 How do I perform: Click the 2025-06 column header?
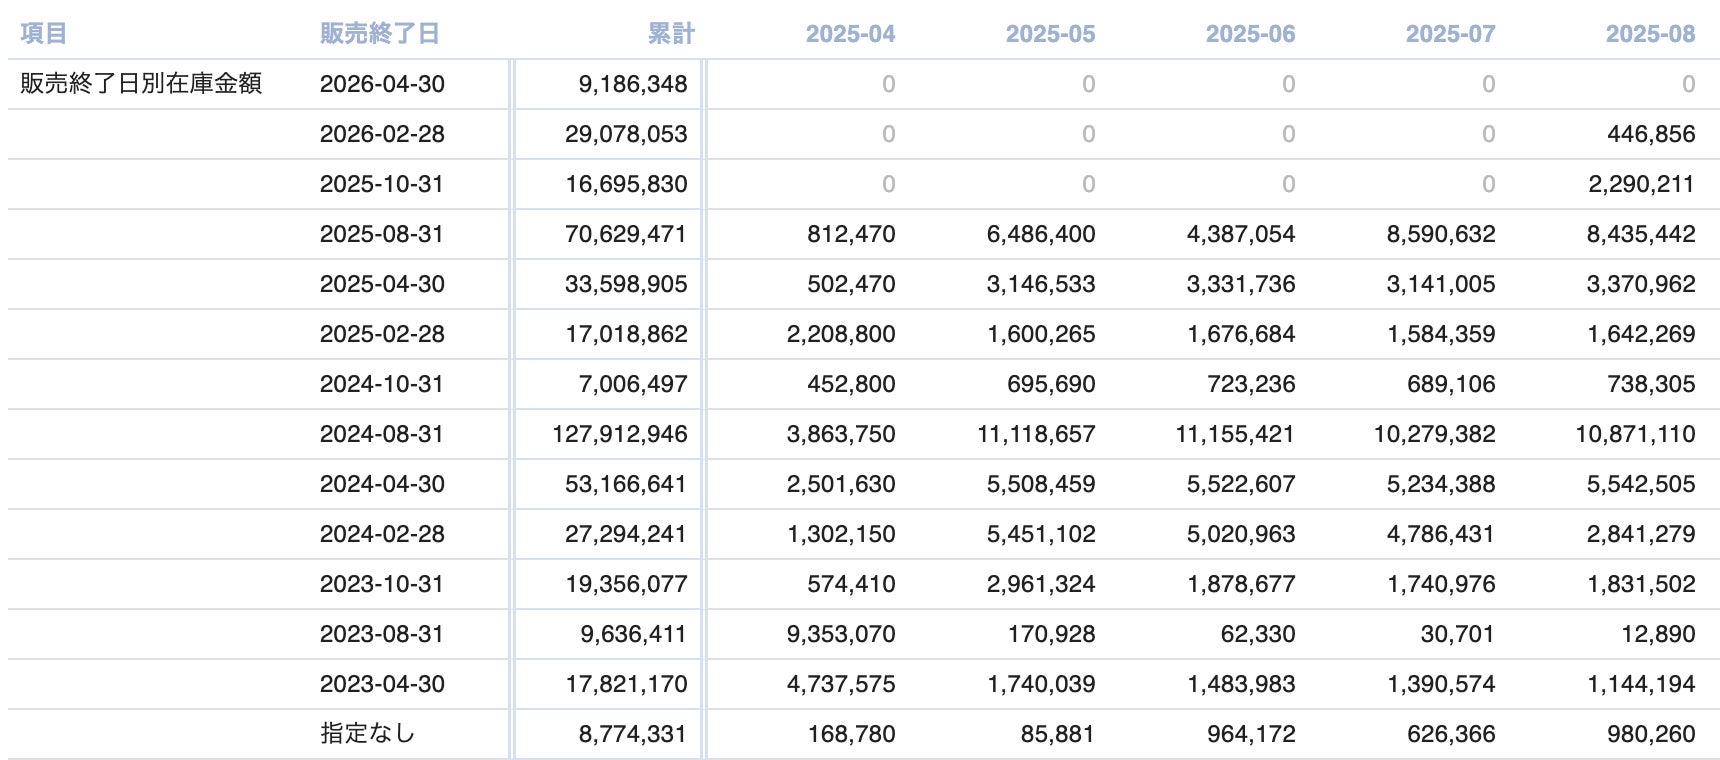click(1250, 34)
